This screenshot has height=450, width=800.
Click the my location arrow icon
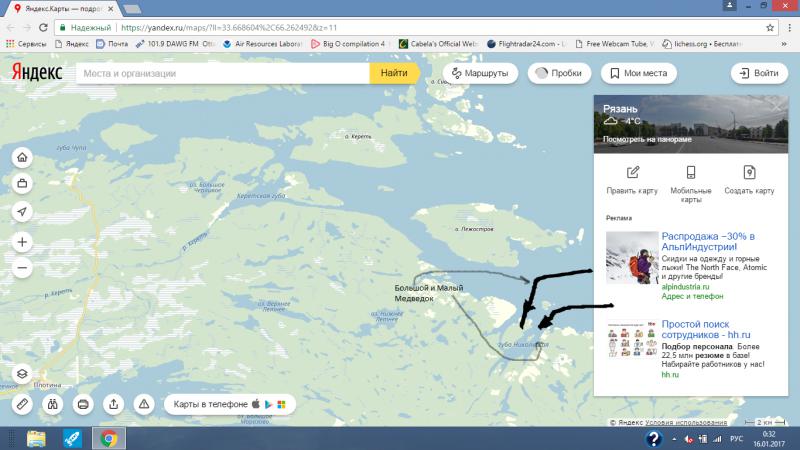23,211
